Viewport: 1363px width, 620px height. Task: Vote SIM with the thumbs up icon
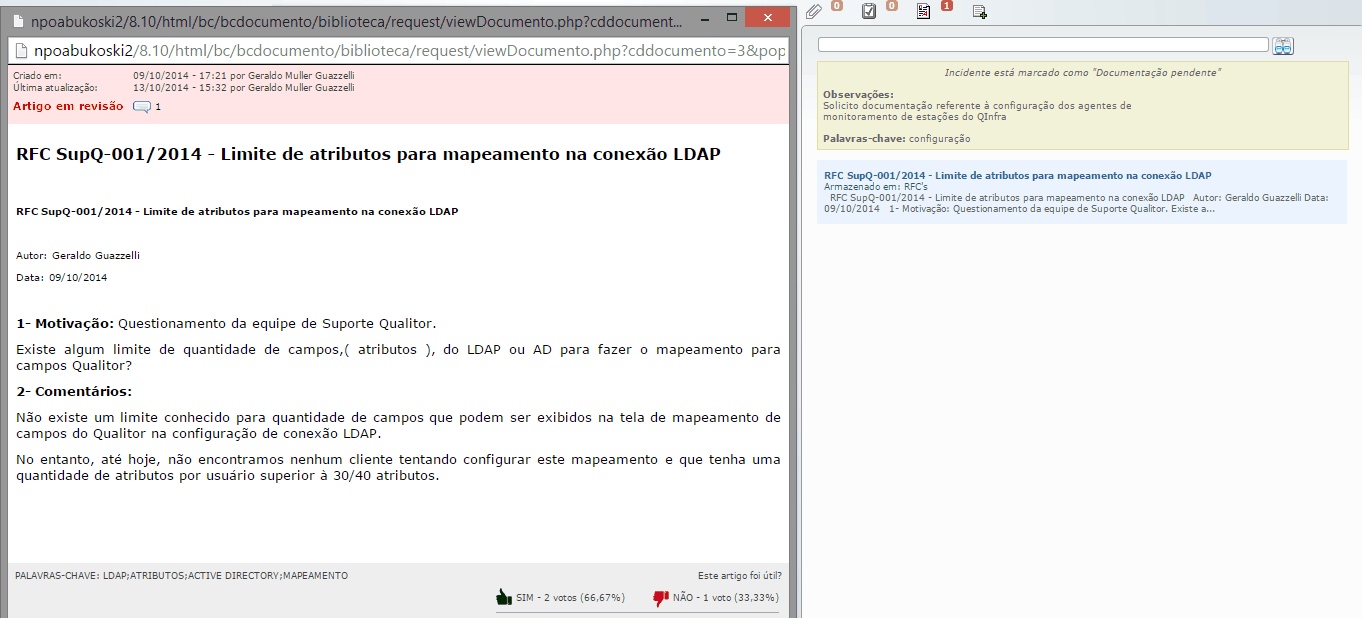click(504, 597)
